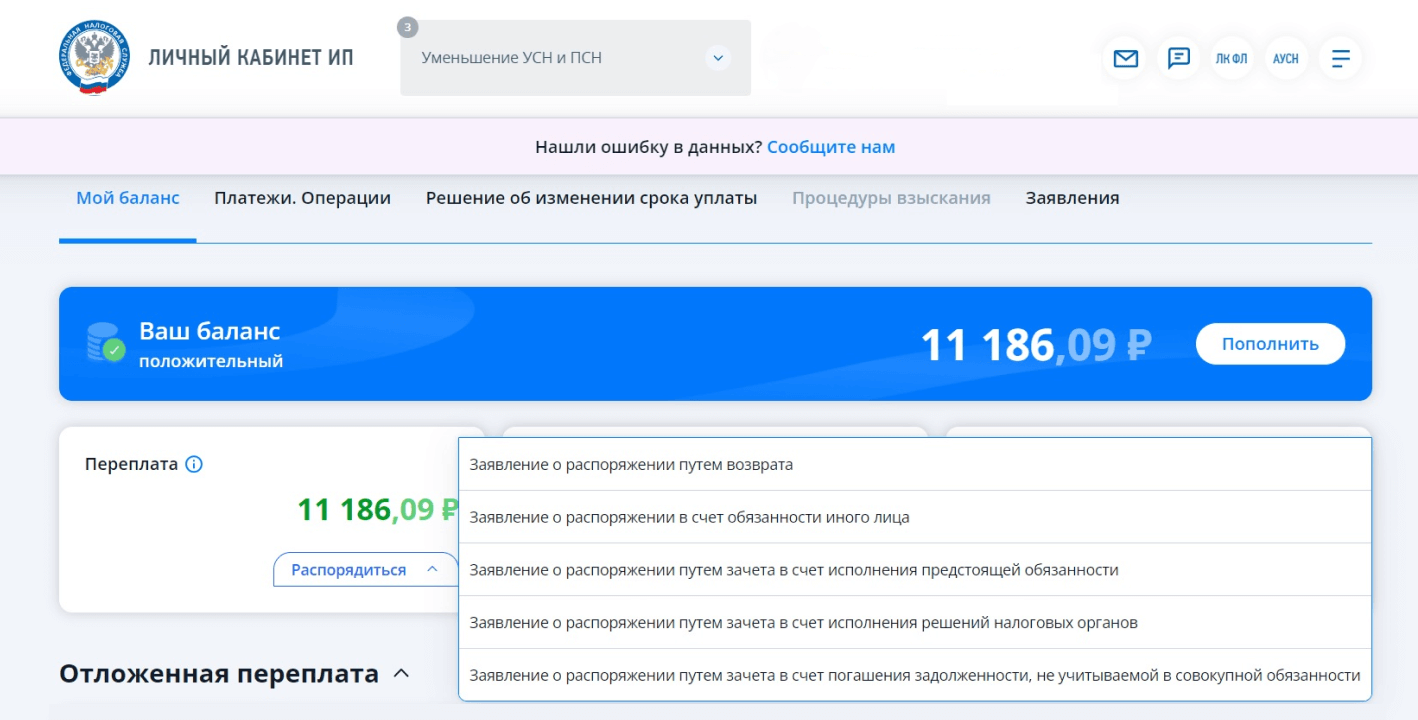Collapse the Распорядиться dropdown button
This screenshot has width=1418, height=720.
click(365, 570)
